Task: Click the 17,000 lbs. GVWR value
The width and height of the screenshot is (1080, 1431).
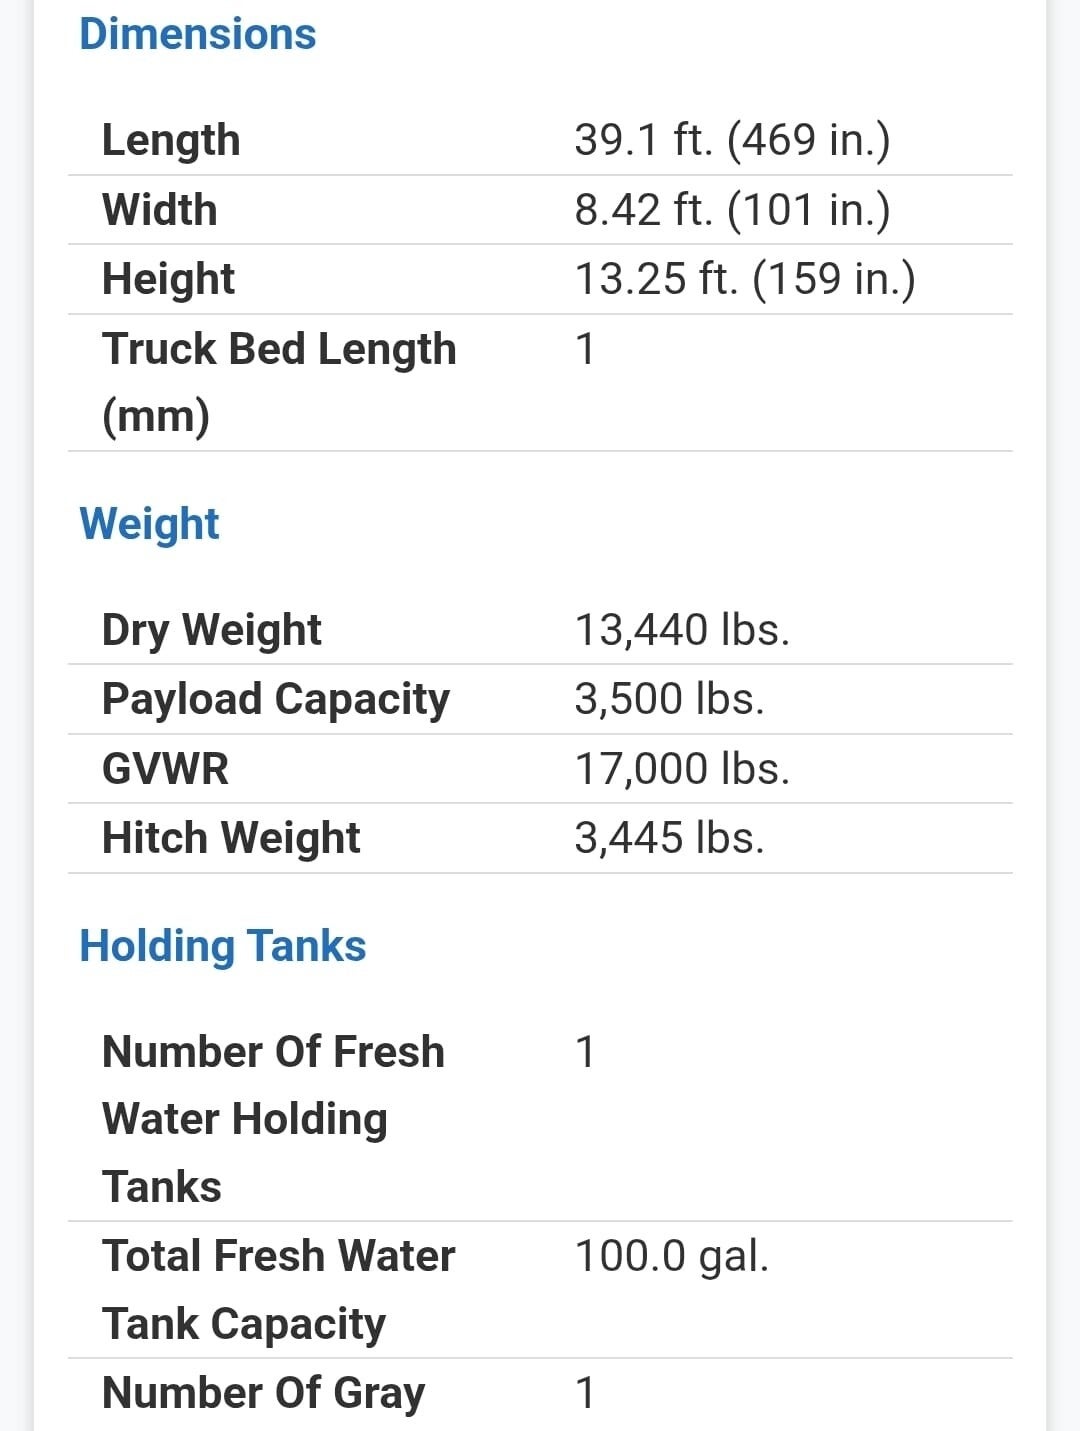Action: tap(681, 769)
